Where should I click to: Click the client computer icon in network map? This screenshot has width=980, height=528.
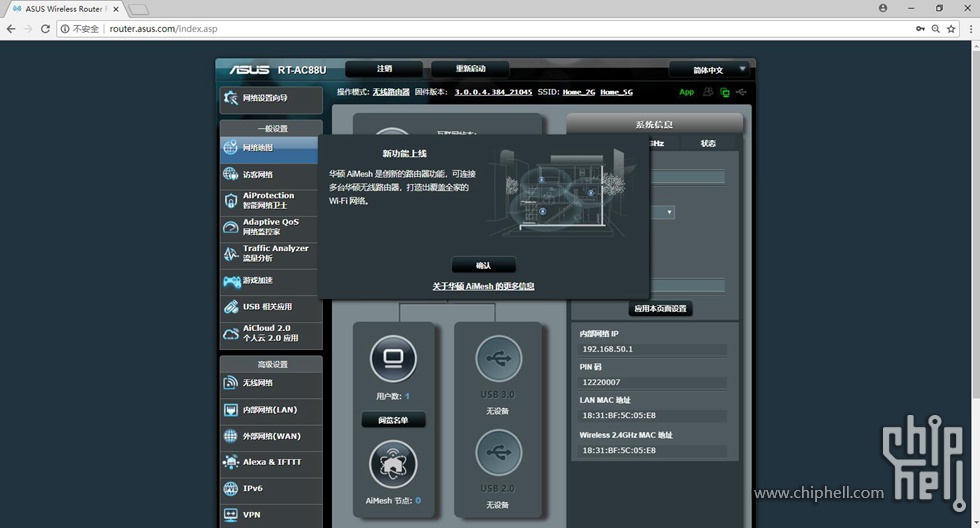(x=393, y=358)
